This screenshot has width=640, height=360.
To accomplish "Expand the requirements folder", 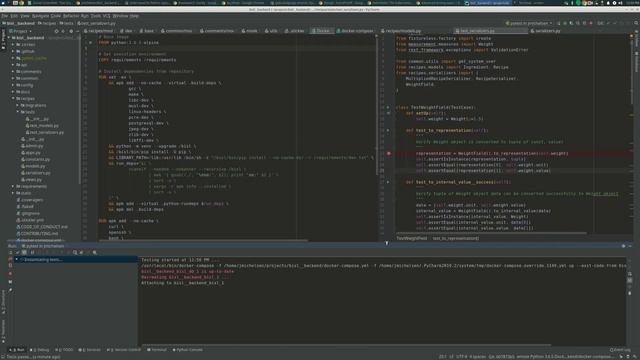I will [x=13, y=186].
